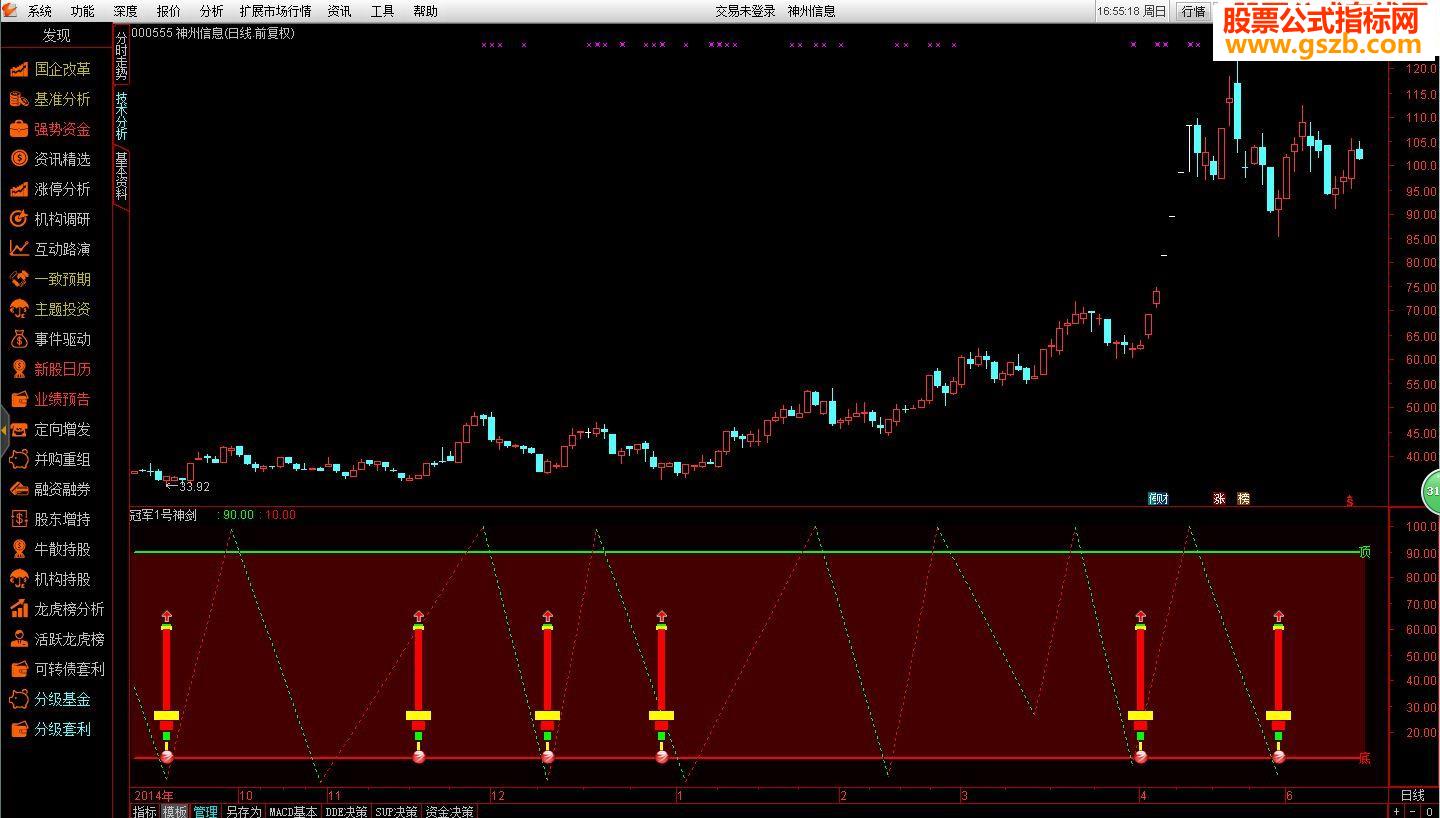This screenshot has width=1440, height=818.
Task: Click the 涨 marker icon on chart
Action: click(1219, 498)
